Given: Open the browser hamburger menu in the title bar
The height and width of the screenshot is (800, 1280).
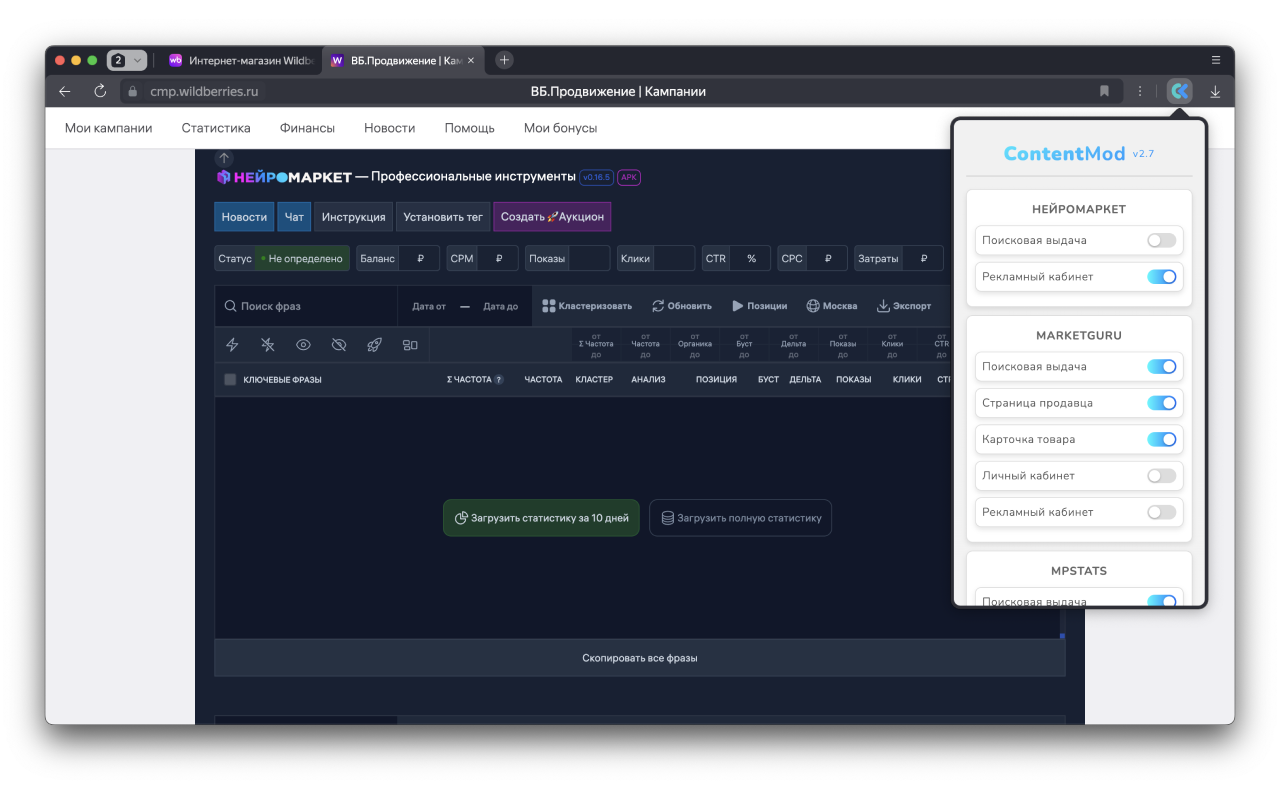Looking at the screenshot, I should coord(1215,60).
